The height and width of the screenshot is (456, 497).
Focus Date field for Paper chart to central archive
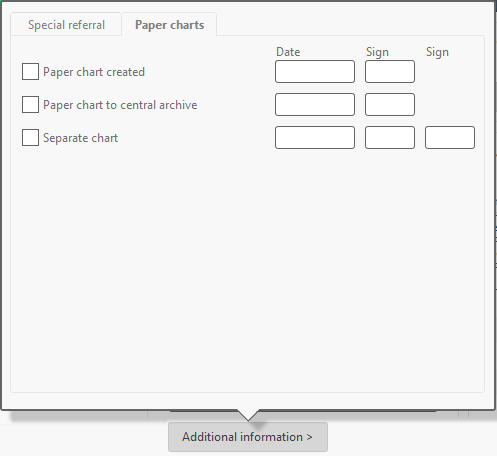coord(315,104)
